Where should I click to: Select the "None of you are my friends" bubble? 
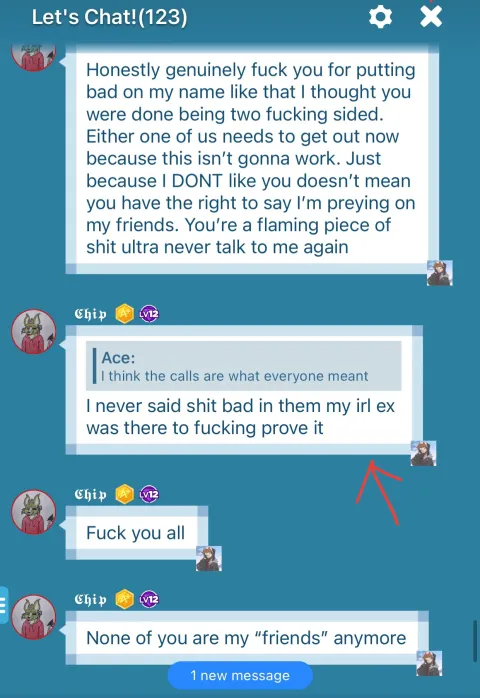pos(247,638)
